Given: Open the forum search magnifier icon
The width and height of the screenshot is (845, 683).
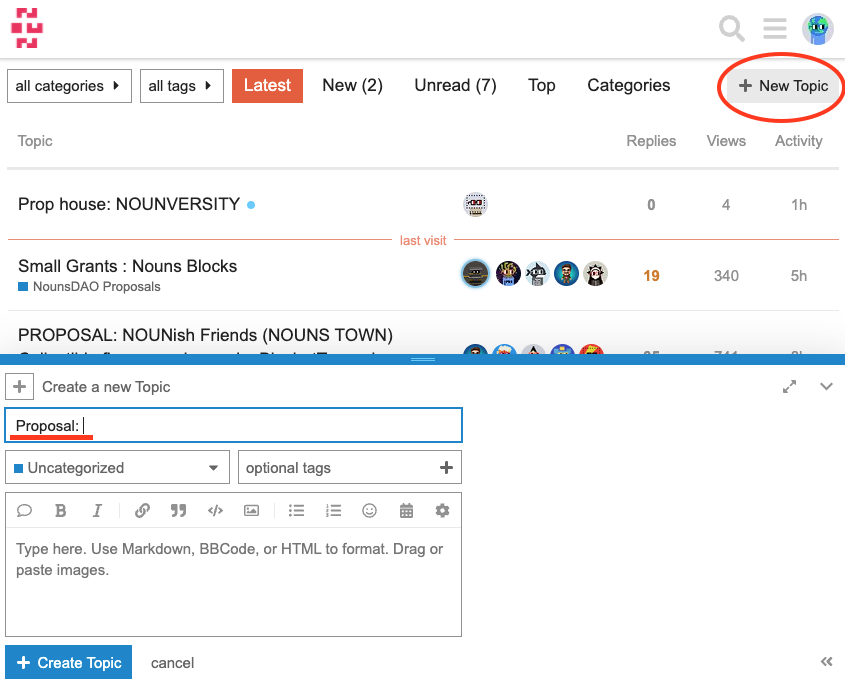Looking at the screenshot, I should [x=731, y=29].
